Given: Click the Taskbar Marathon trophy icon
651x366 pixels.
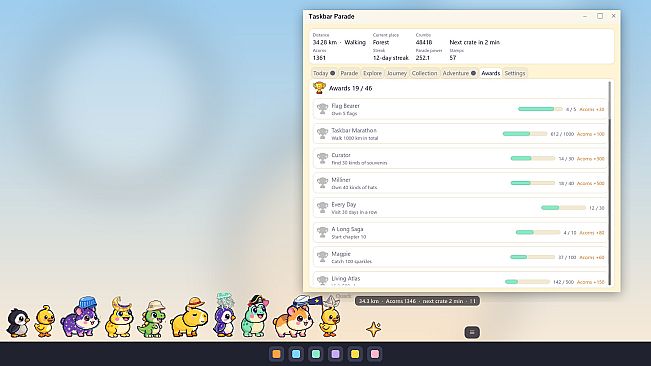Looking at the screenshot, I should tap(322, 134).
